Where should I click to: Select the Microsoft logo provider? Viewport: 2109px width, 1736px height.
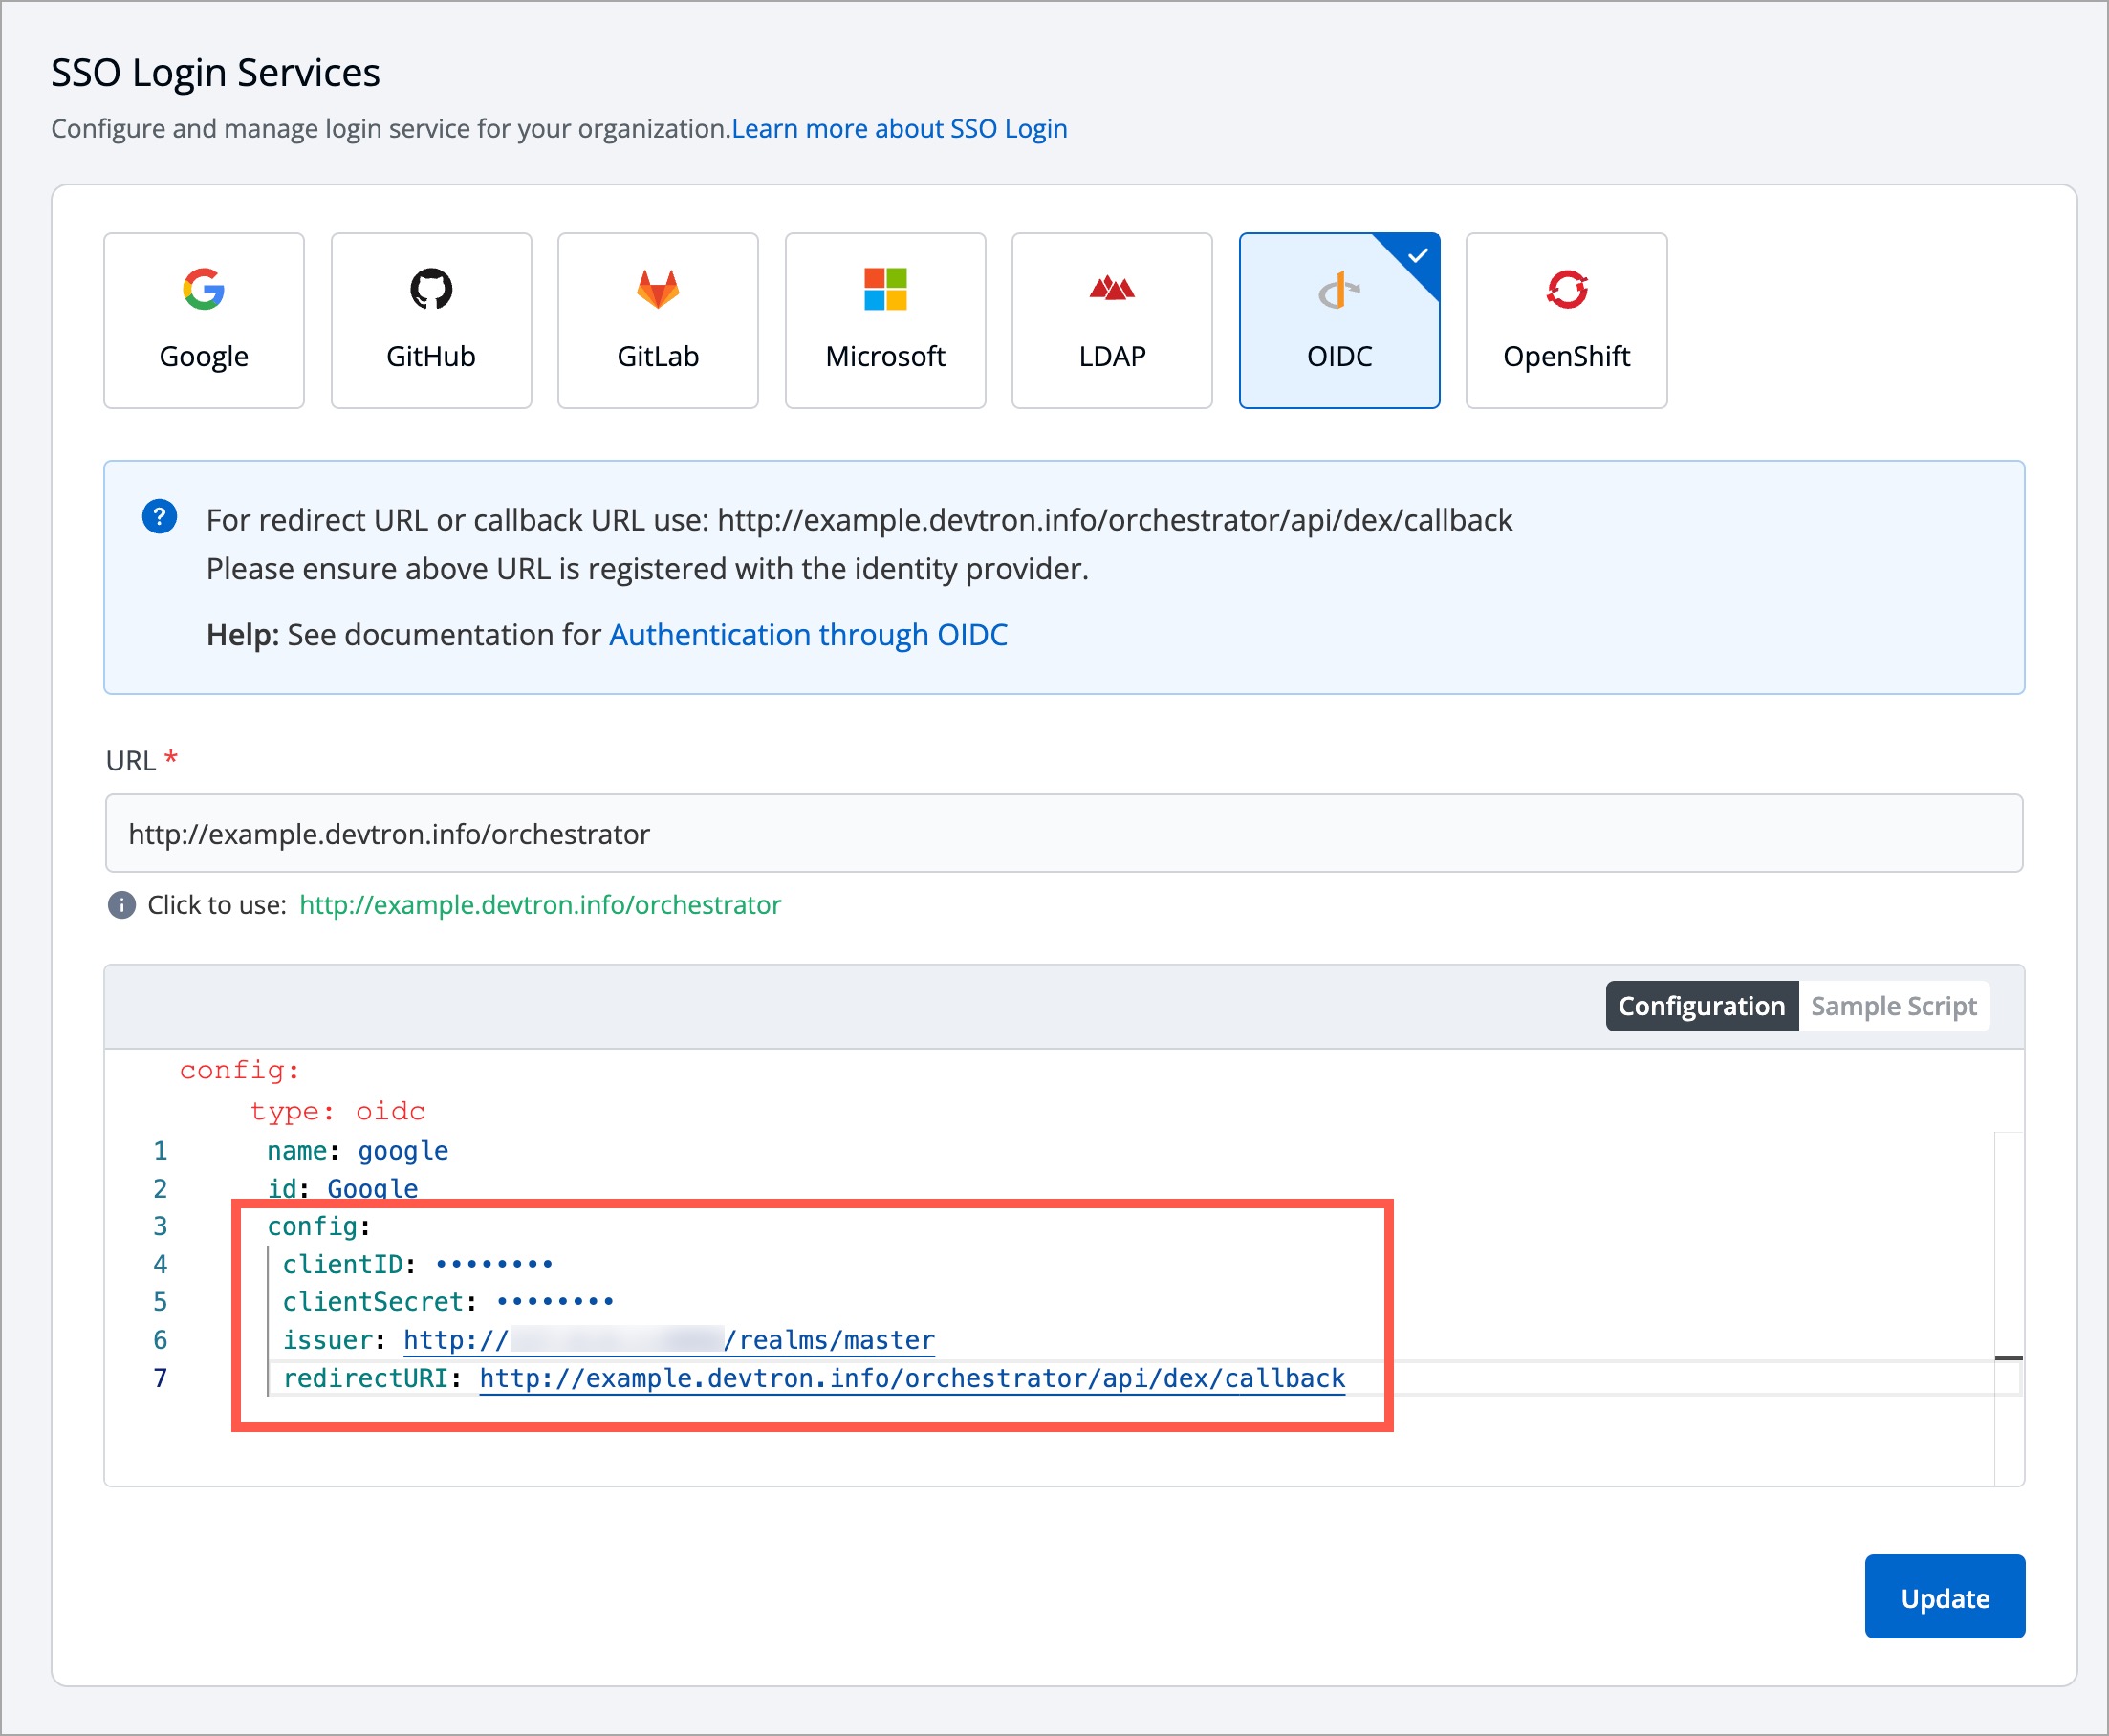[885, 290]
